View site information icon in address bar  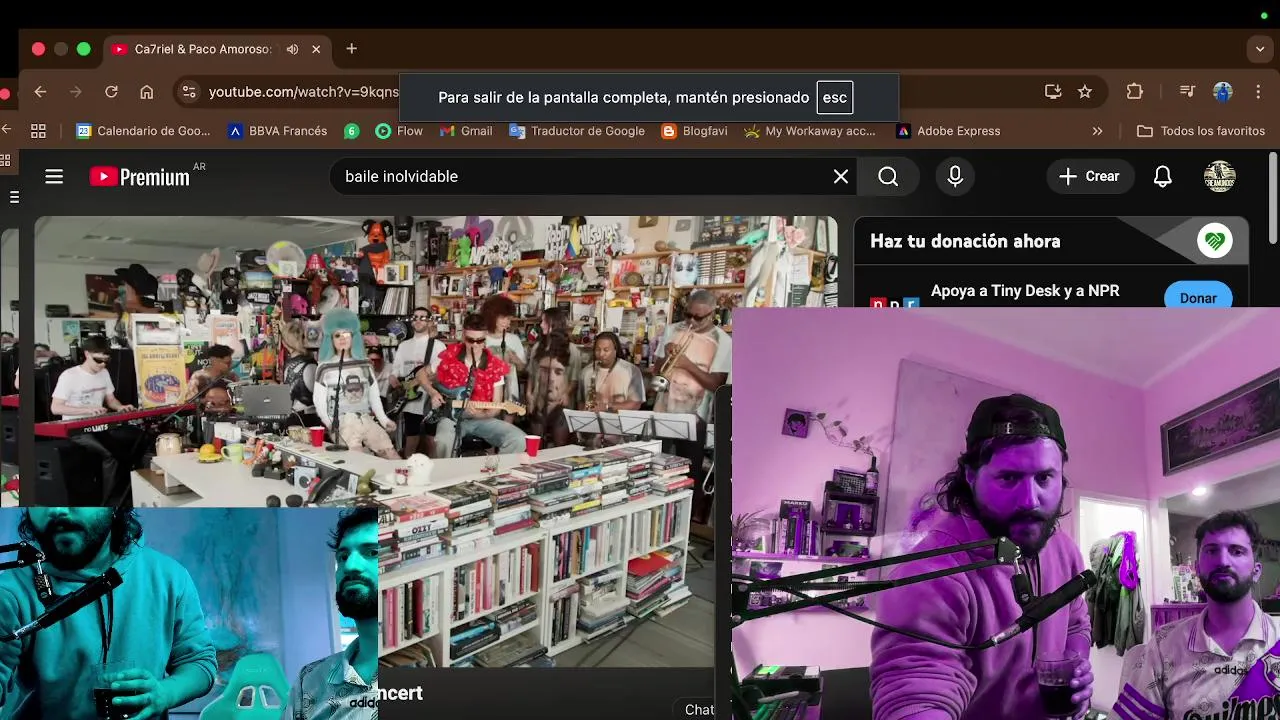pos(188,92)
